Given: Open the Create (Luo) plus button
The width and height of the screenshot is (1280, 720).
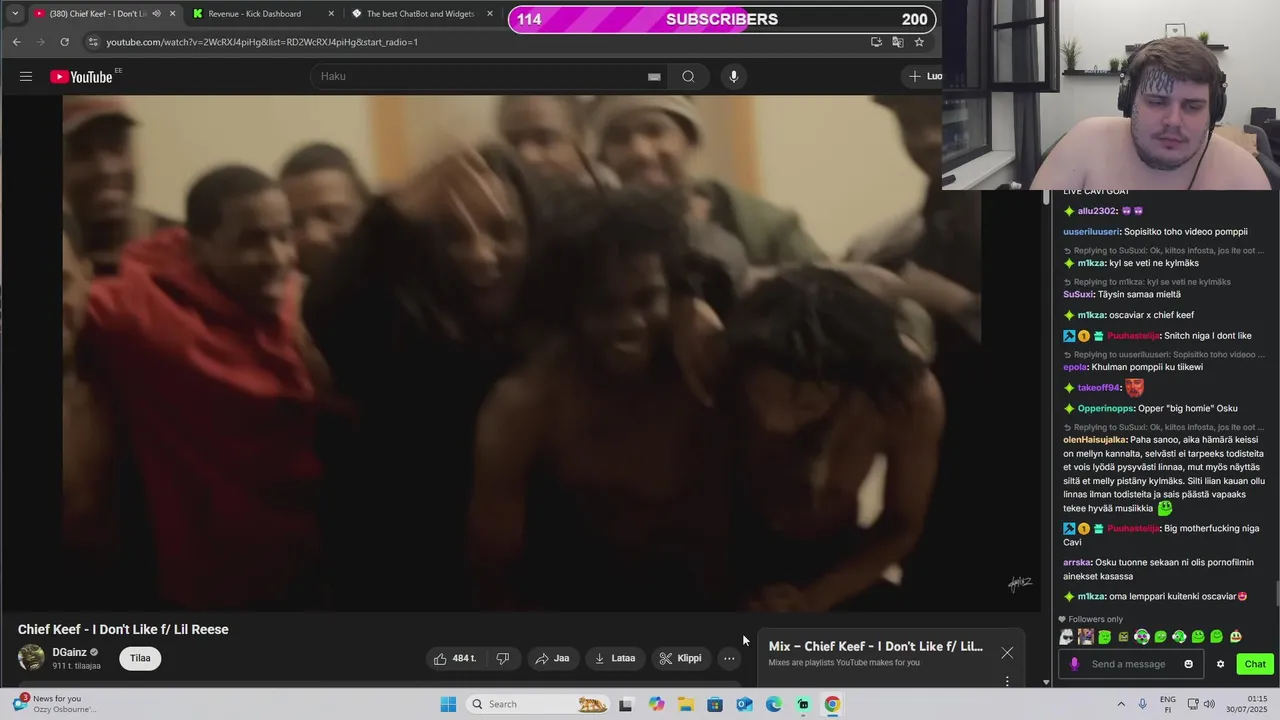Looking at the screenshot, I should 924,76.
